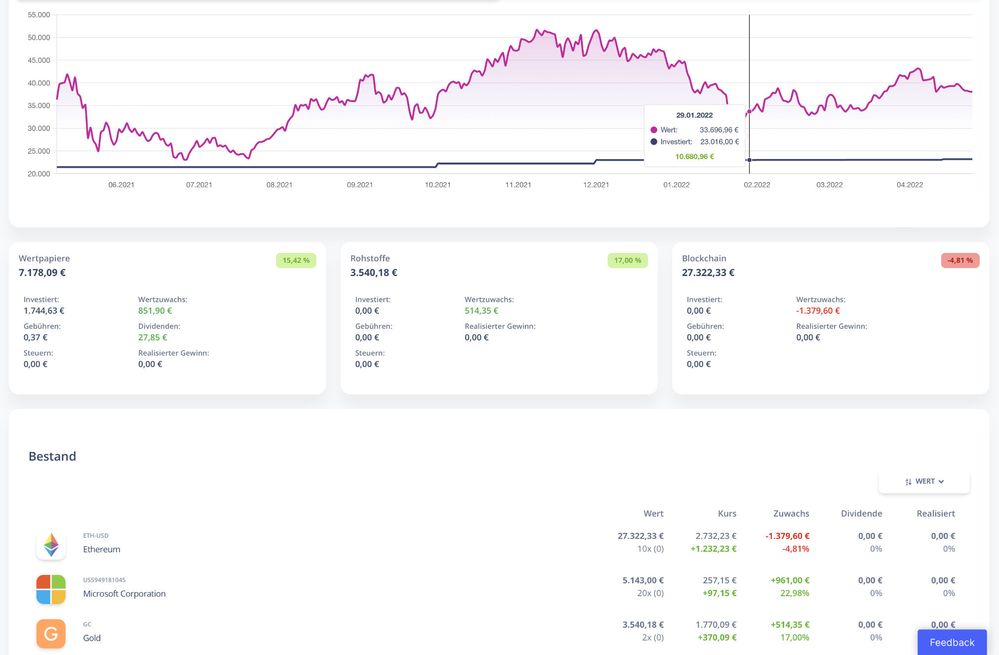999x655 pixels.
Task: Open the Gold holding name
Action: tap(92, 637)
